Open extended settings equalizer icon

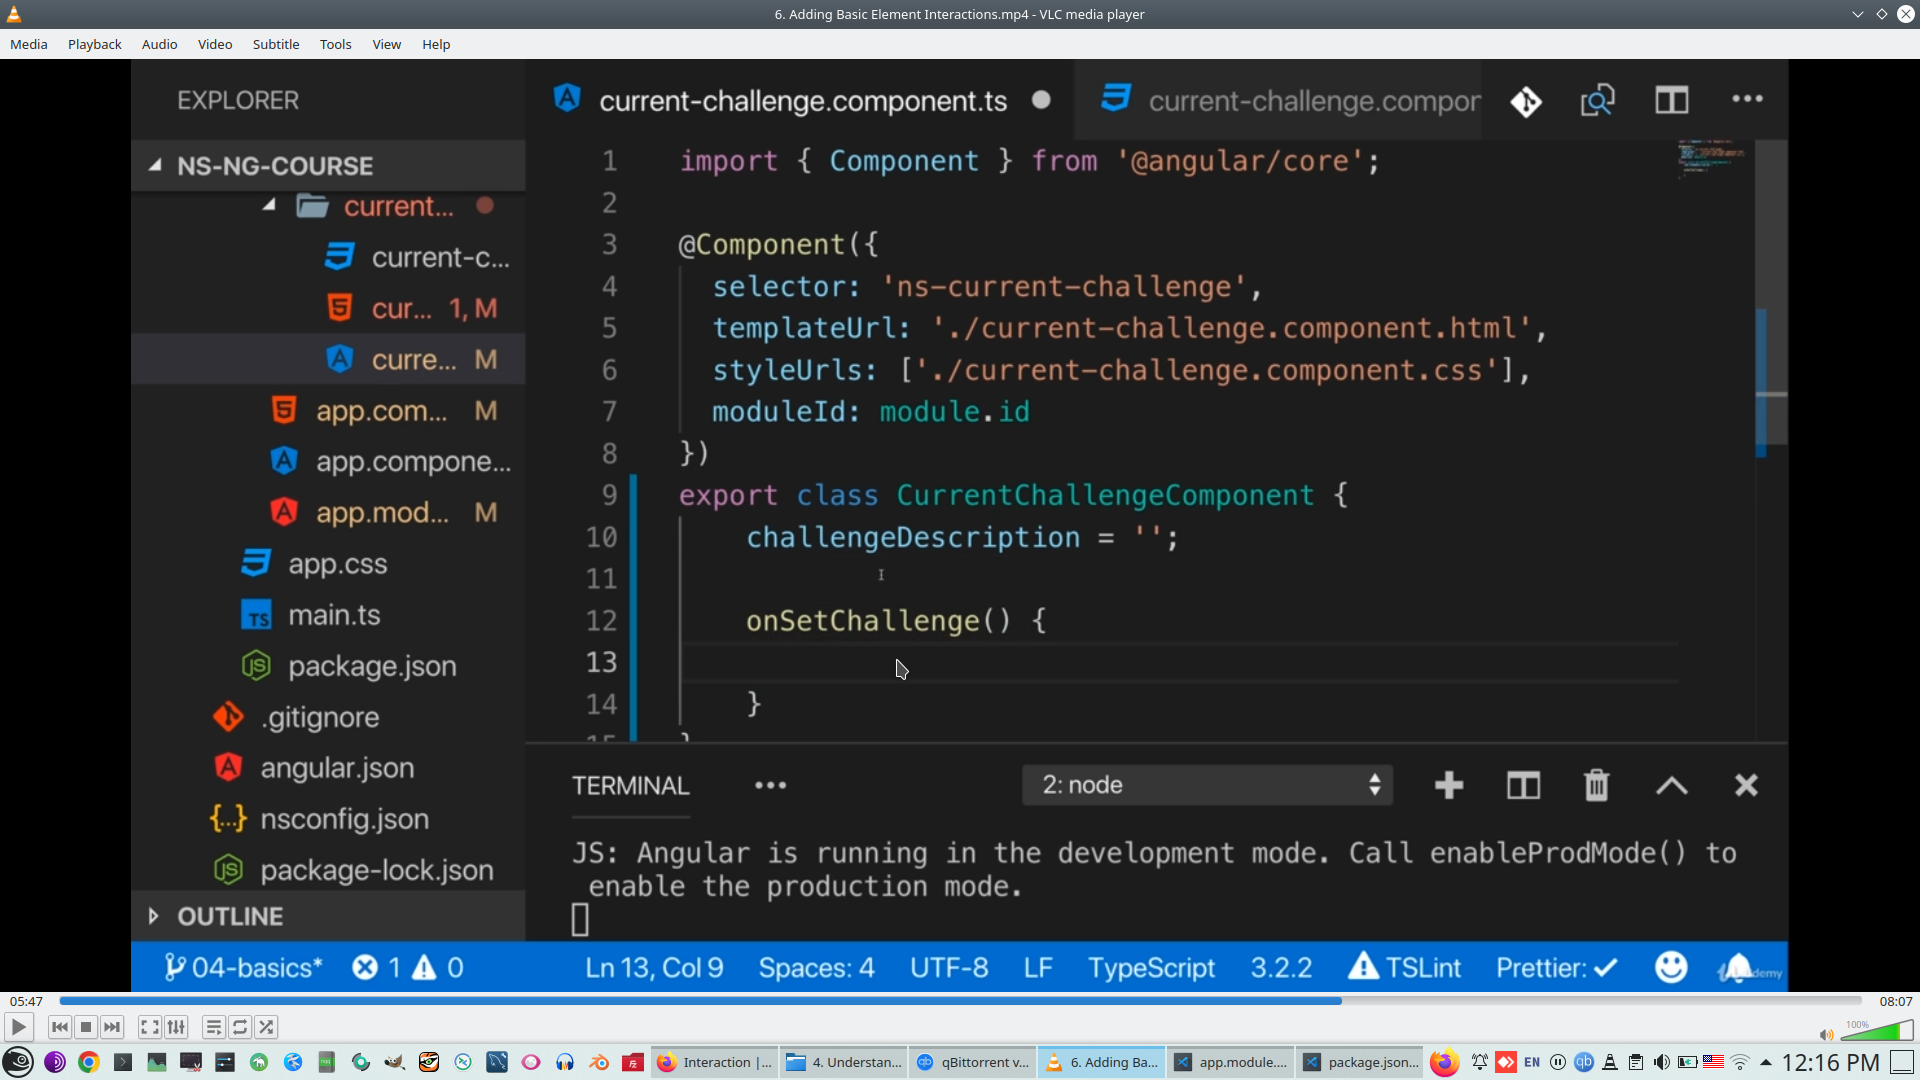point(176,1027)
